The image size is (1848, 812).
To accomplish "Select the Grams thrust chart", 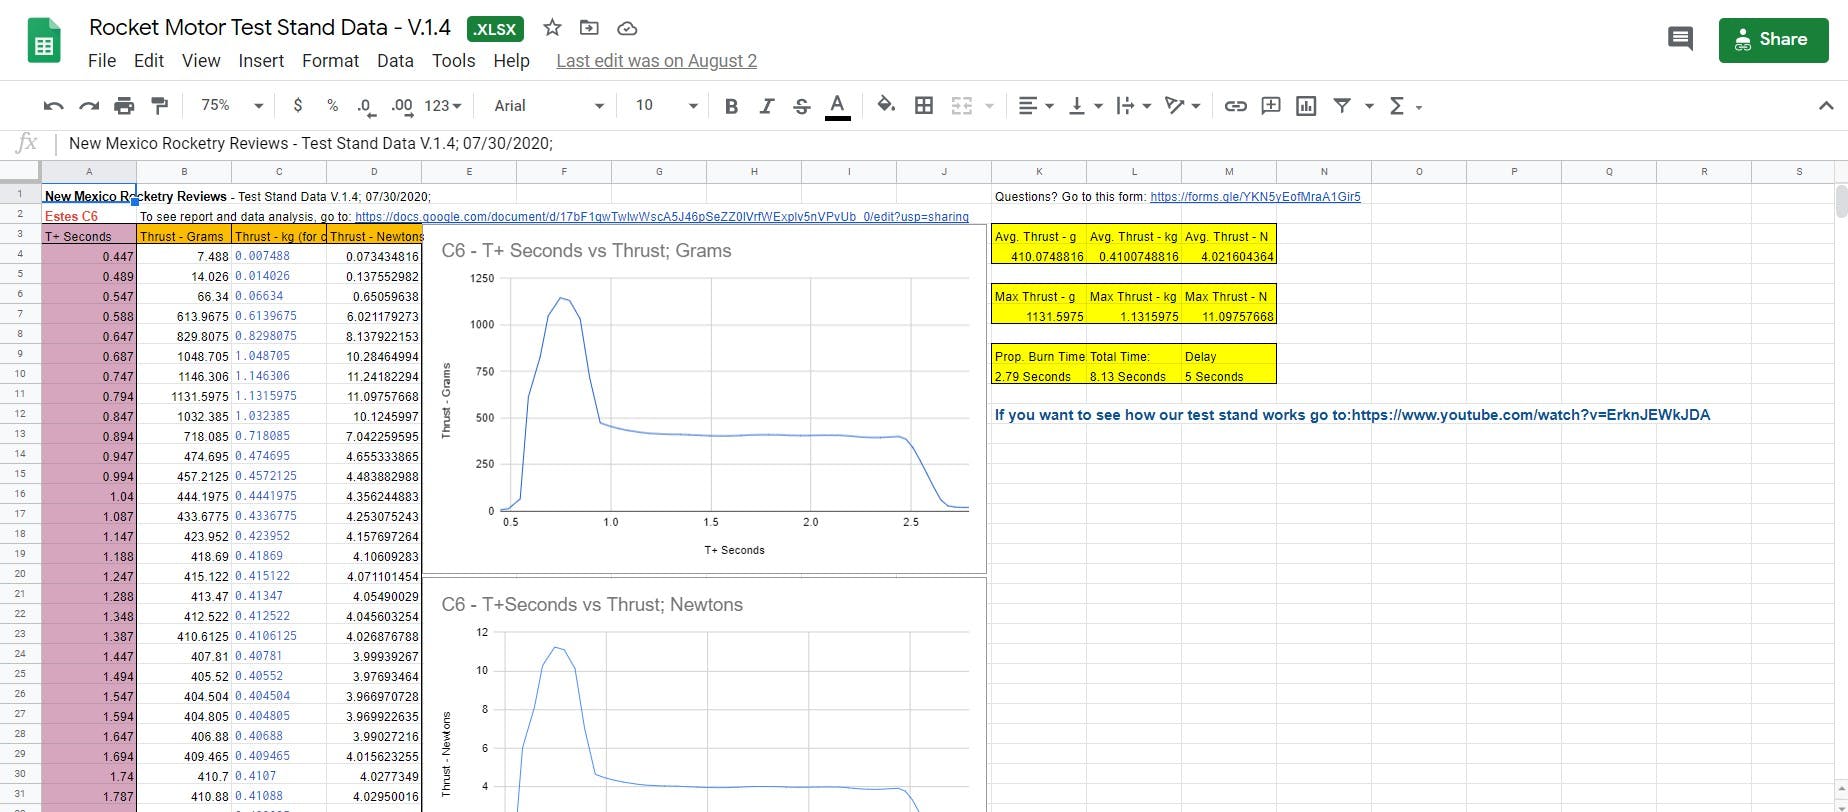I will pos(704,399).
